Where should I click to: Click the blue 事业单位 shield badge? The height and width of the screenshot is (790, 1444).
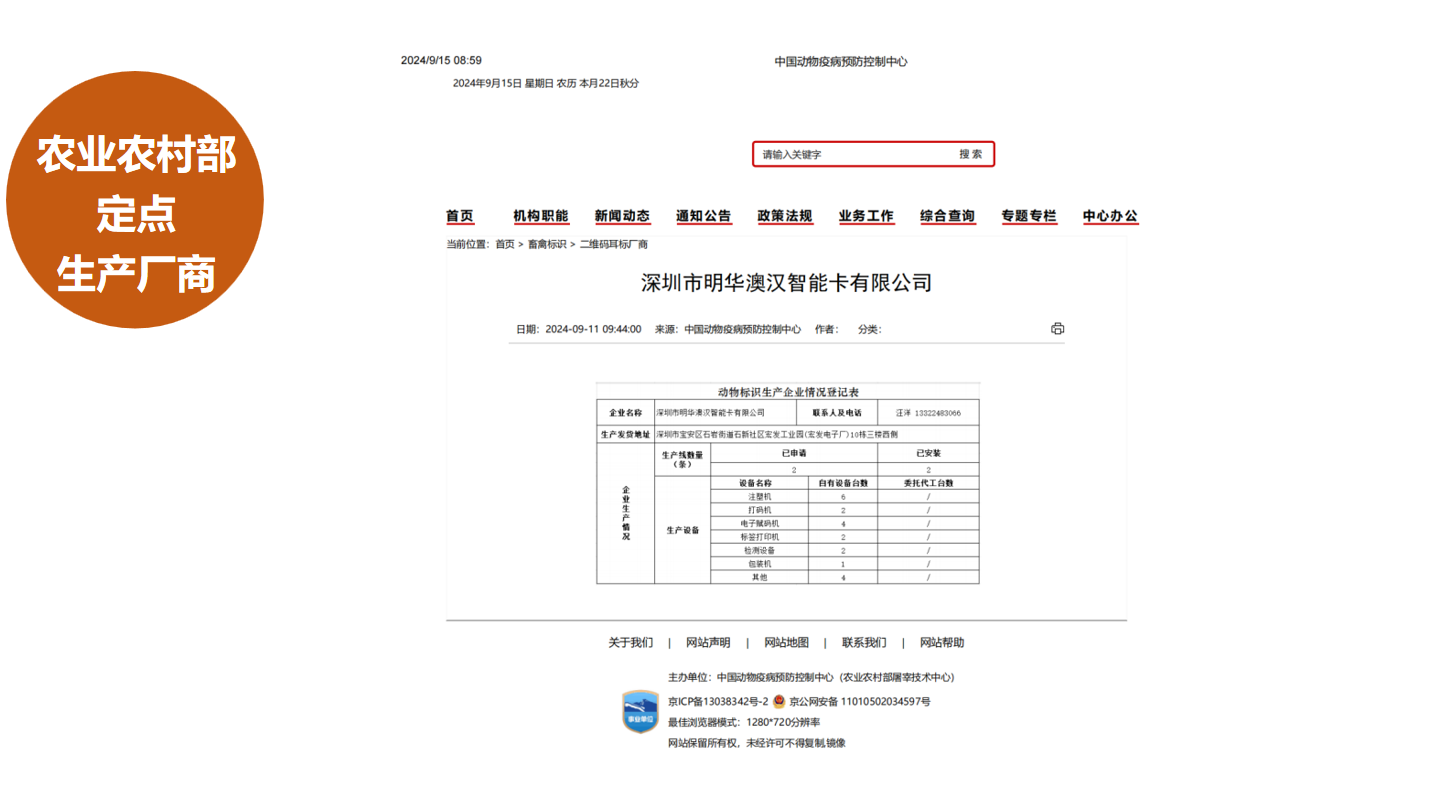[641, 712]
